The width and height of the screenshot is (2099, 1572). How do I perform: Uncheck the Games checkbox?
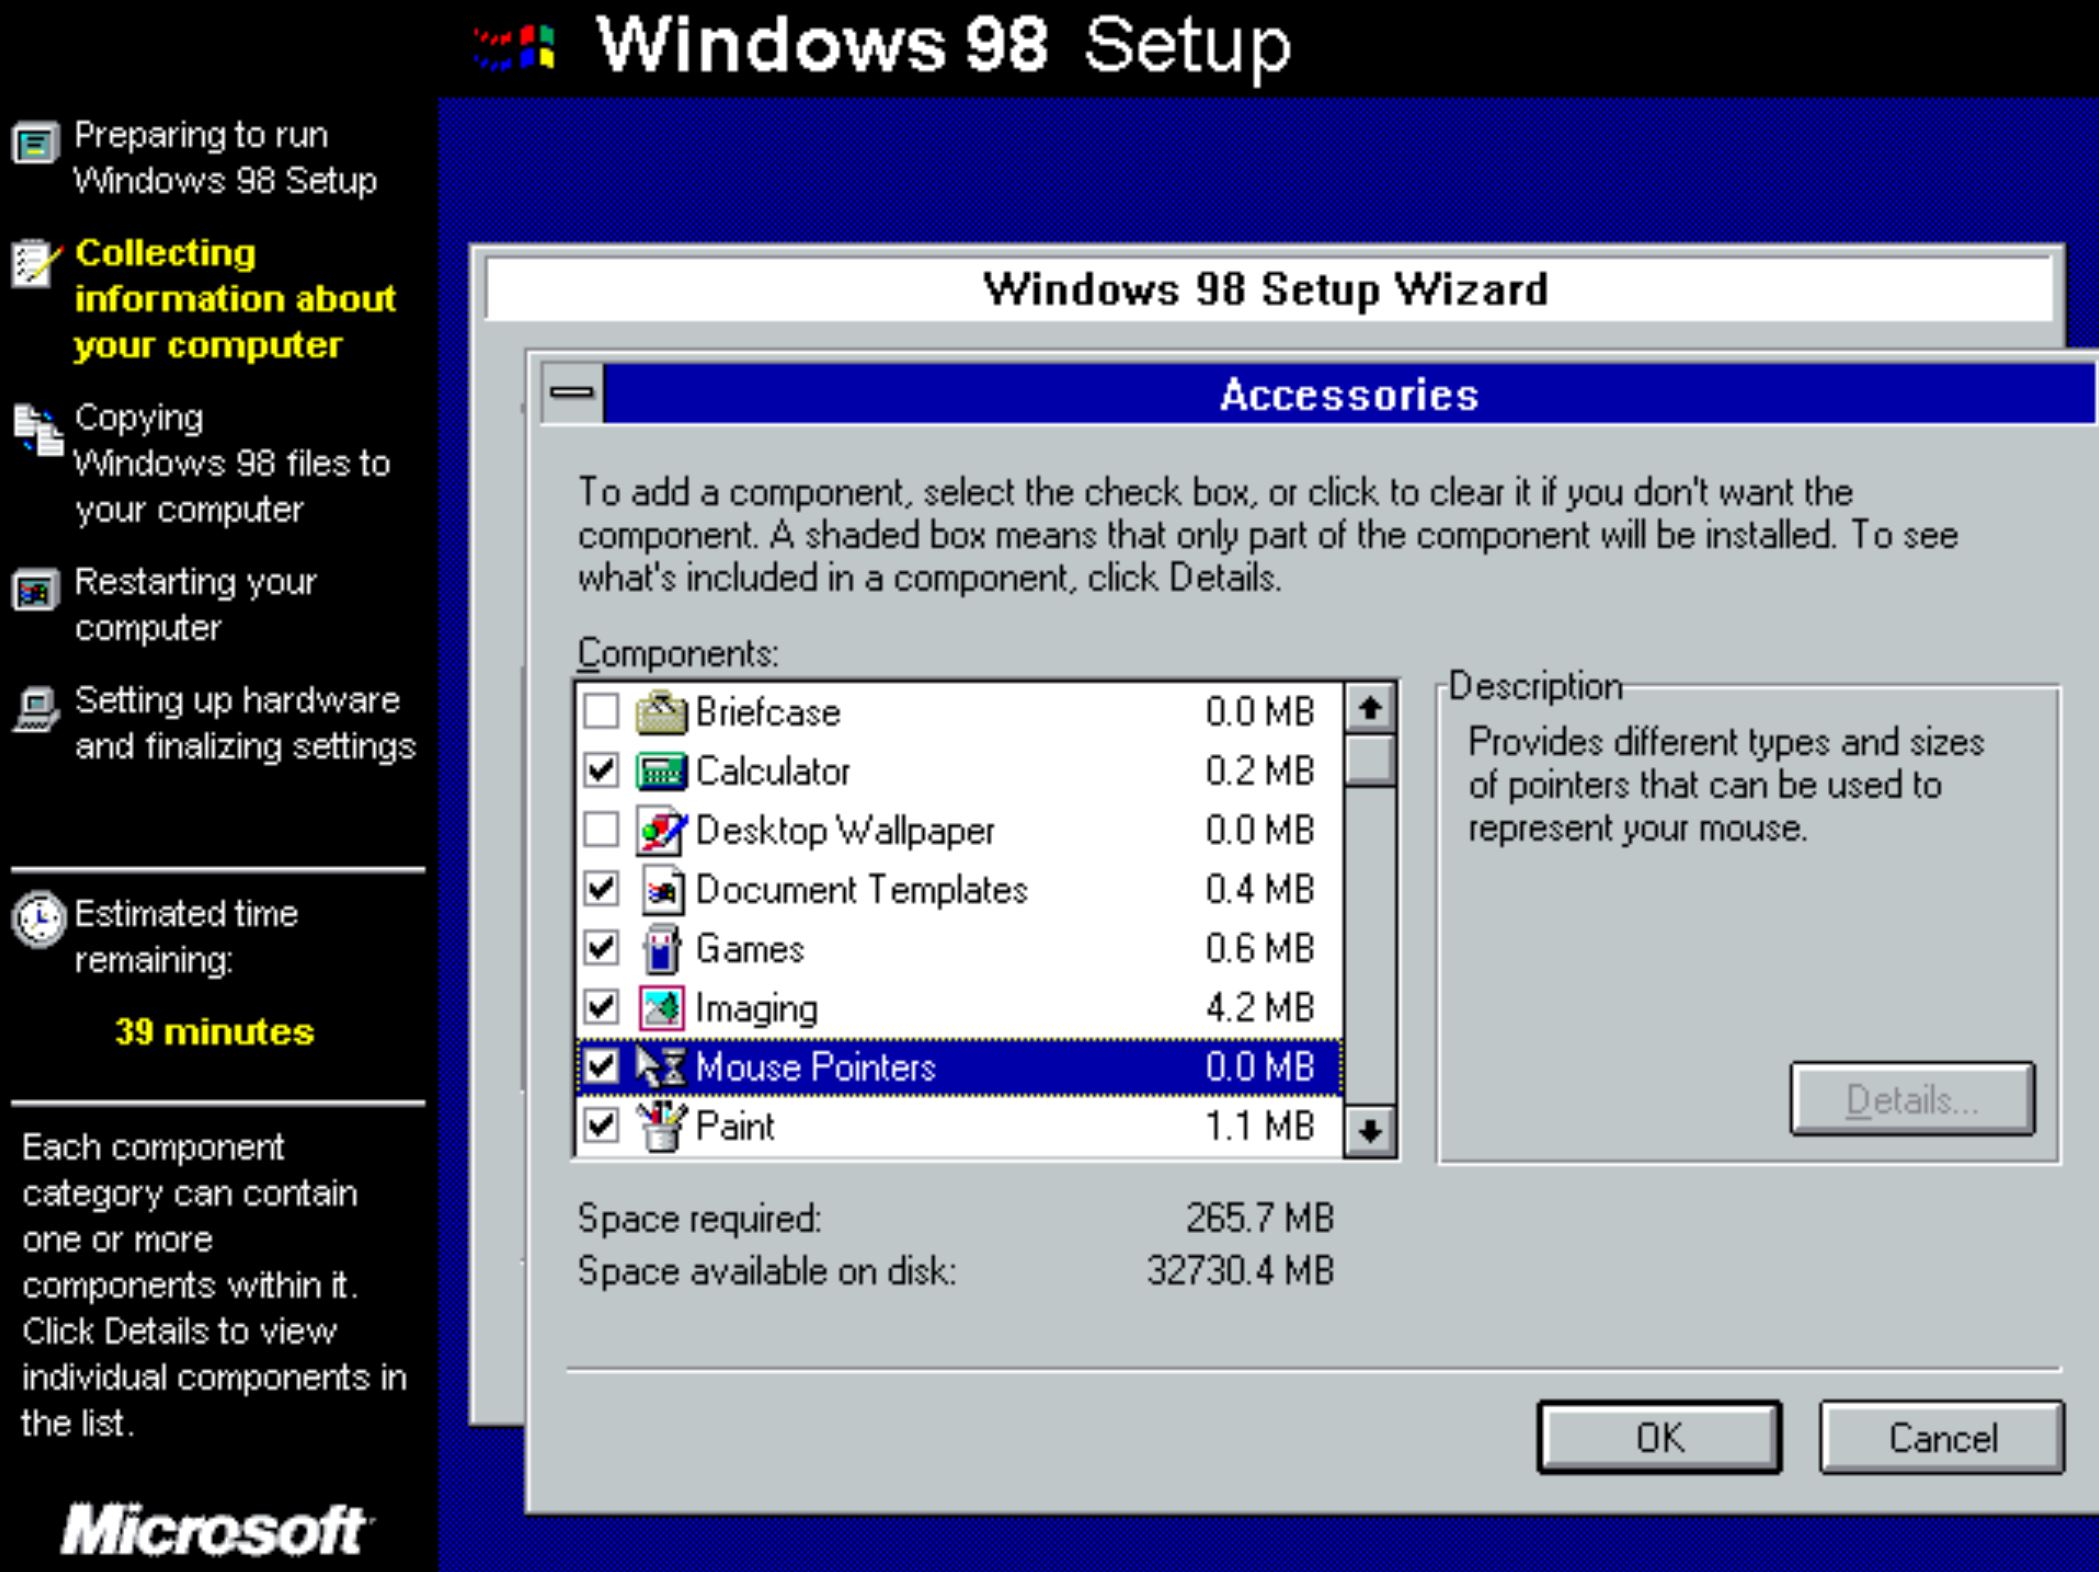click(x=601, y=948)
